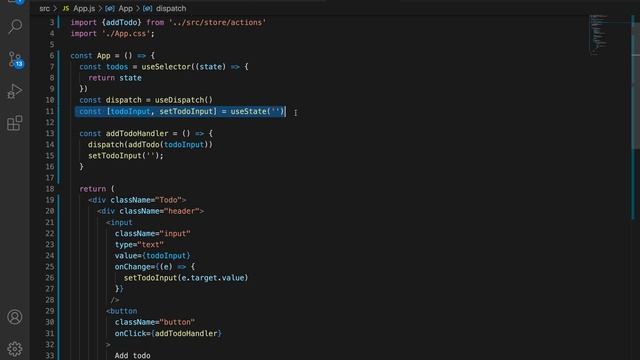The width and height of the screenshot is (640, 360).
Task: Click the '<input' tag on line 21
Action: click(119, 222)
